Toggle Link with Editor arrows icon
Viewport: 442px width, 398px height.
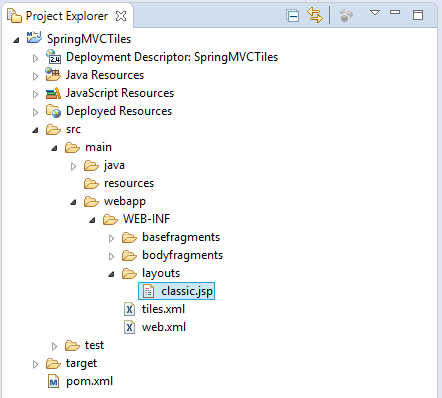coord(315,15)
